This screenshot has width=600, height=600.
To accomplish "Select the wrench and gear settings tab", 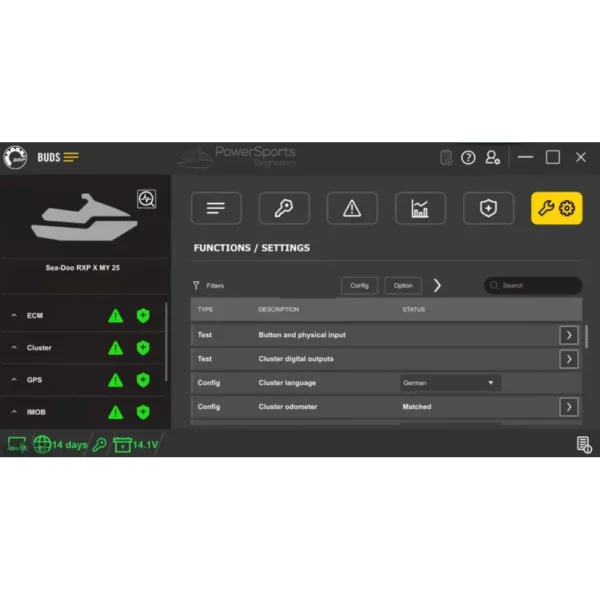I will (x=556, y=208).
